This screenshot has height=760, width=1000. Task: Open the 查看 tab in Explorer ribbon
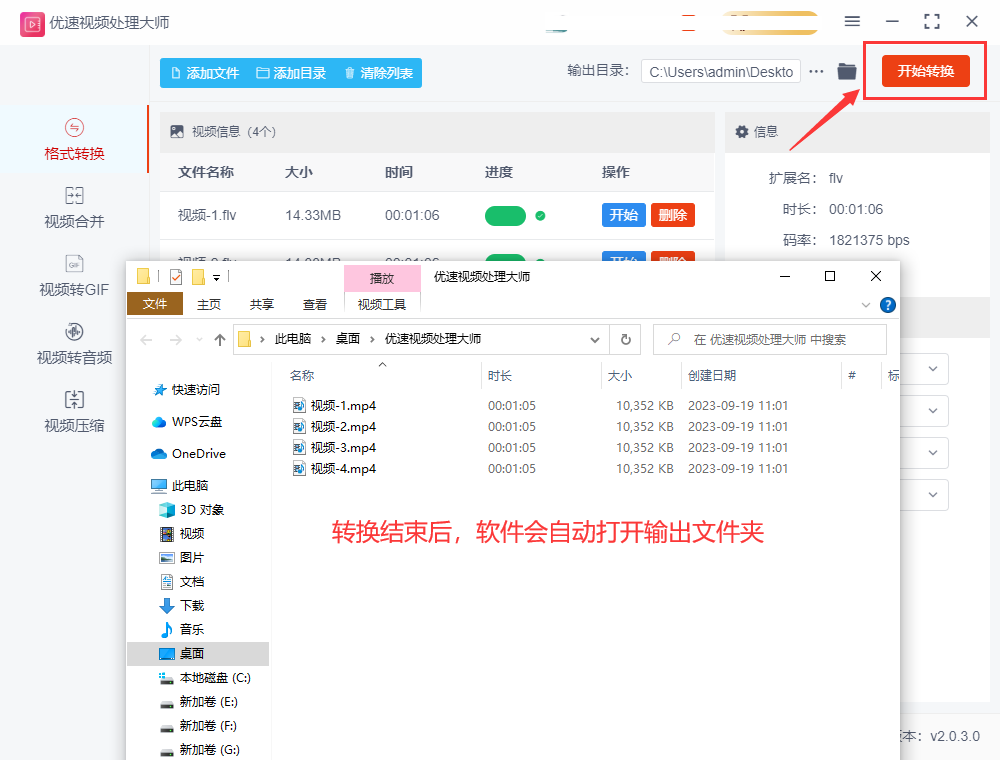[x=314, y=305]
